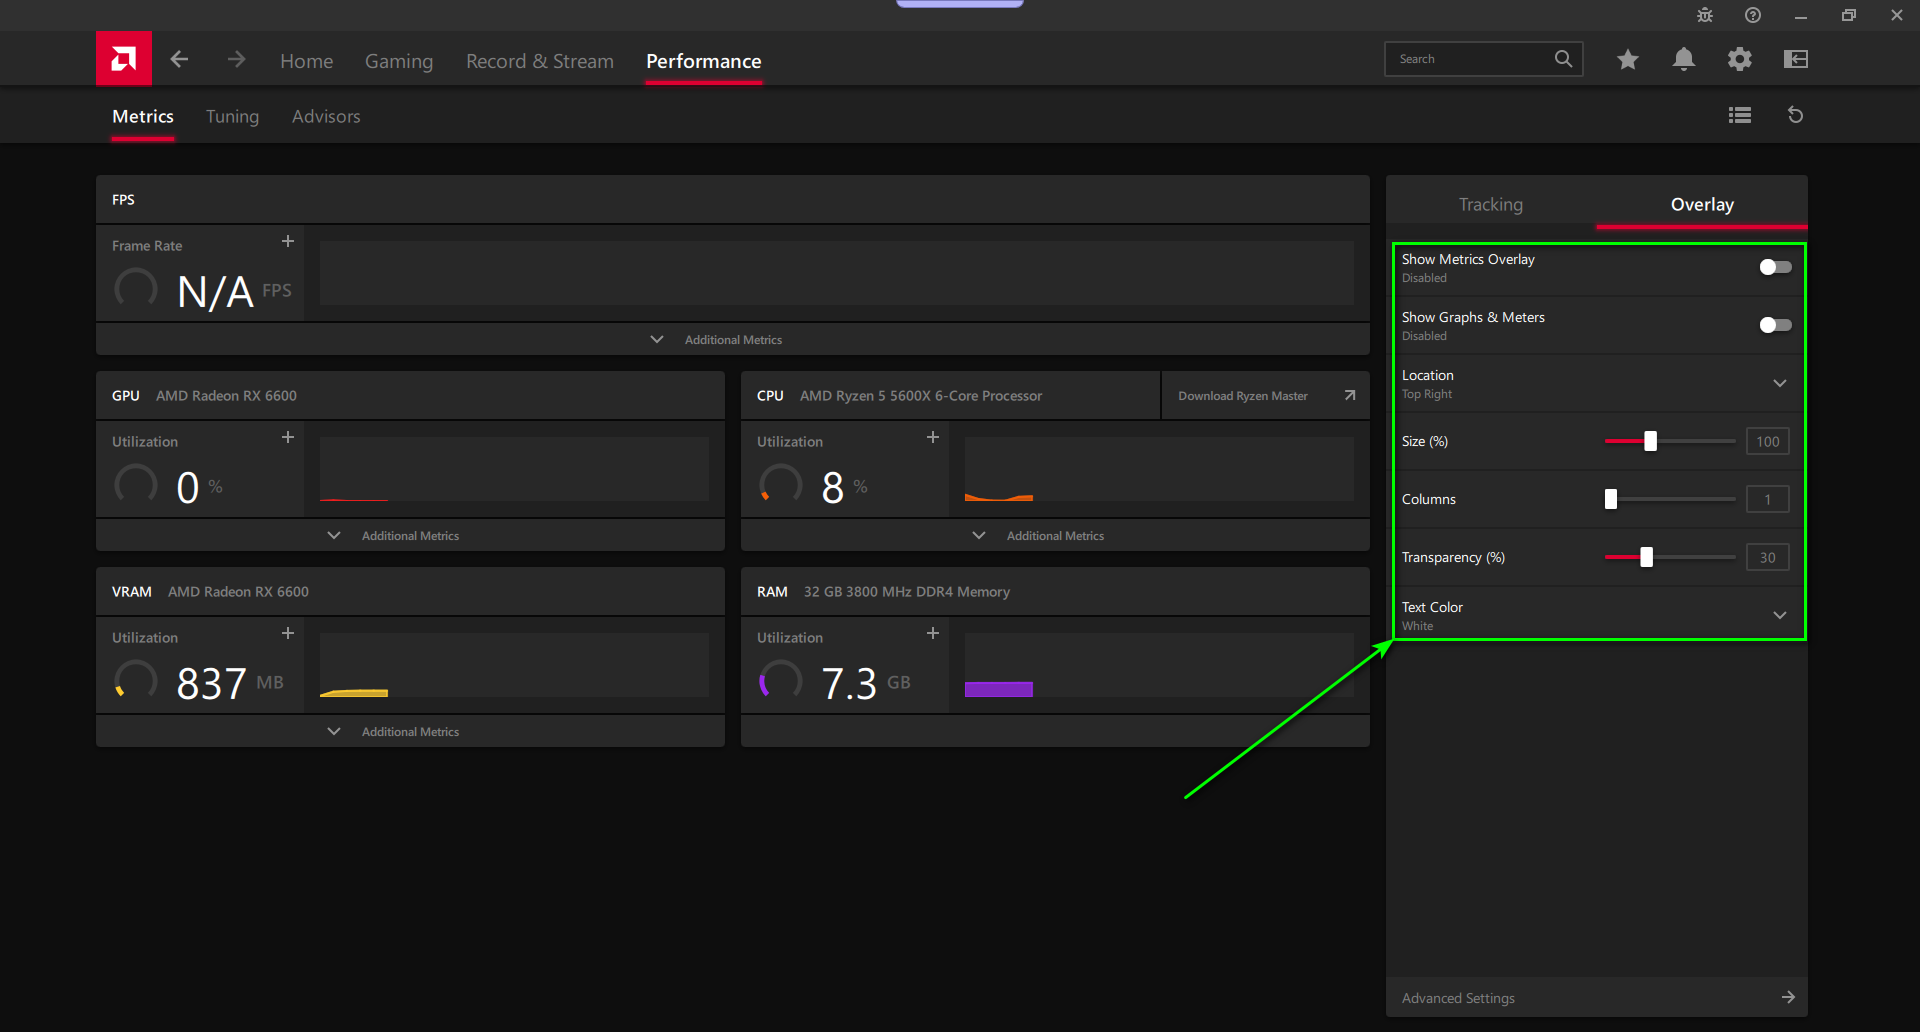Image resolution: width=1920 pixels, height=1032 pixels.
Task: Click the Frame Rate graph area
Action: click(x=837, y=273)
